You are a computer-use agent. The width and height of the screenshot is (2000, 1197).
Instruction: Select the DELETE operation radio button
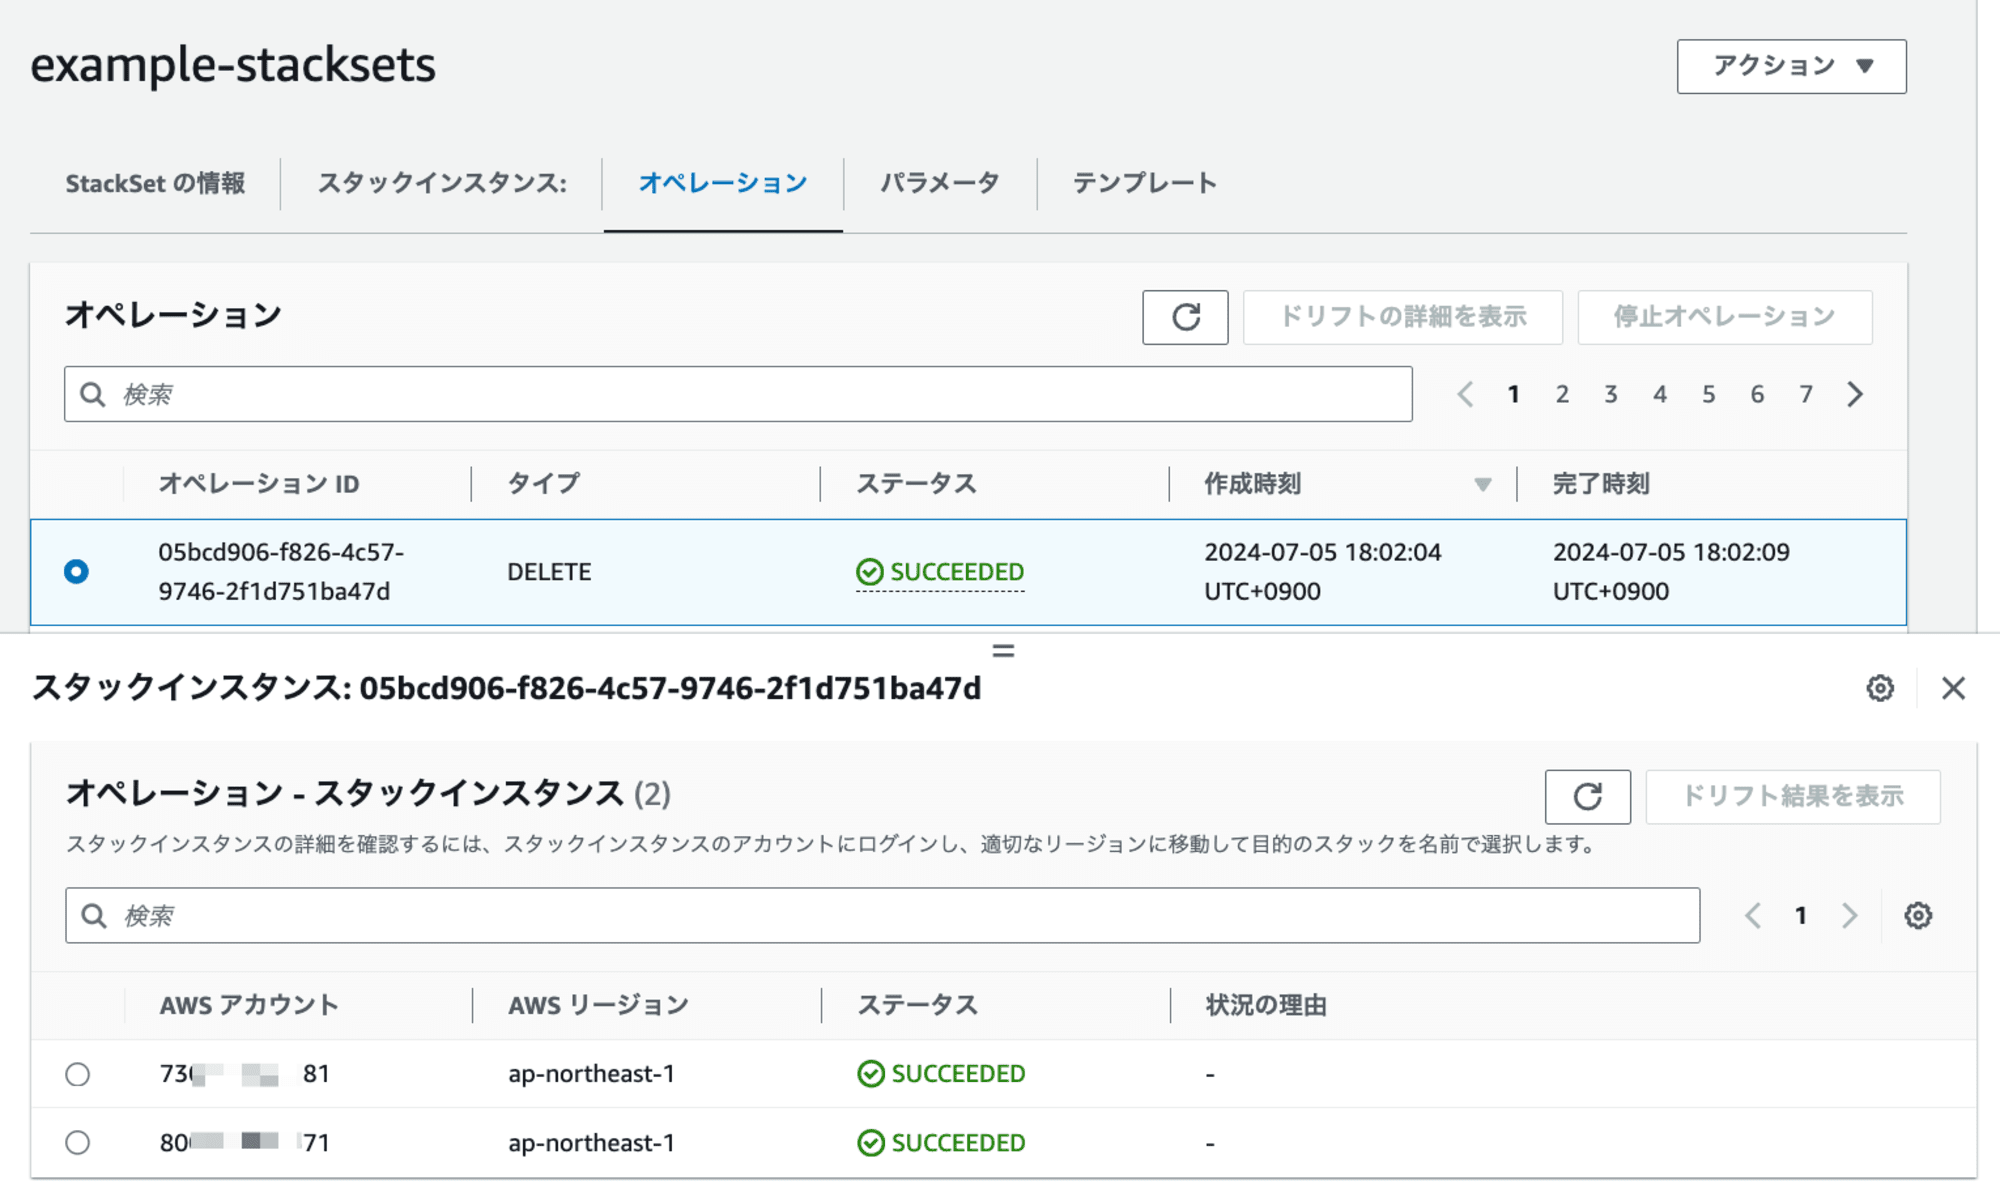[76, 571]
